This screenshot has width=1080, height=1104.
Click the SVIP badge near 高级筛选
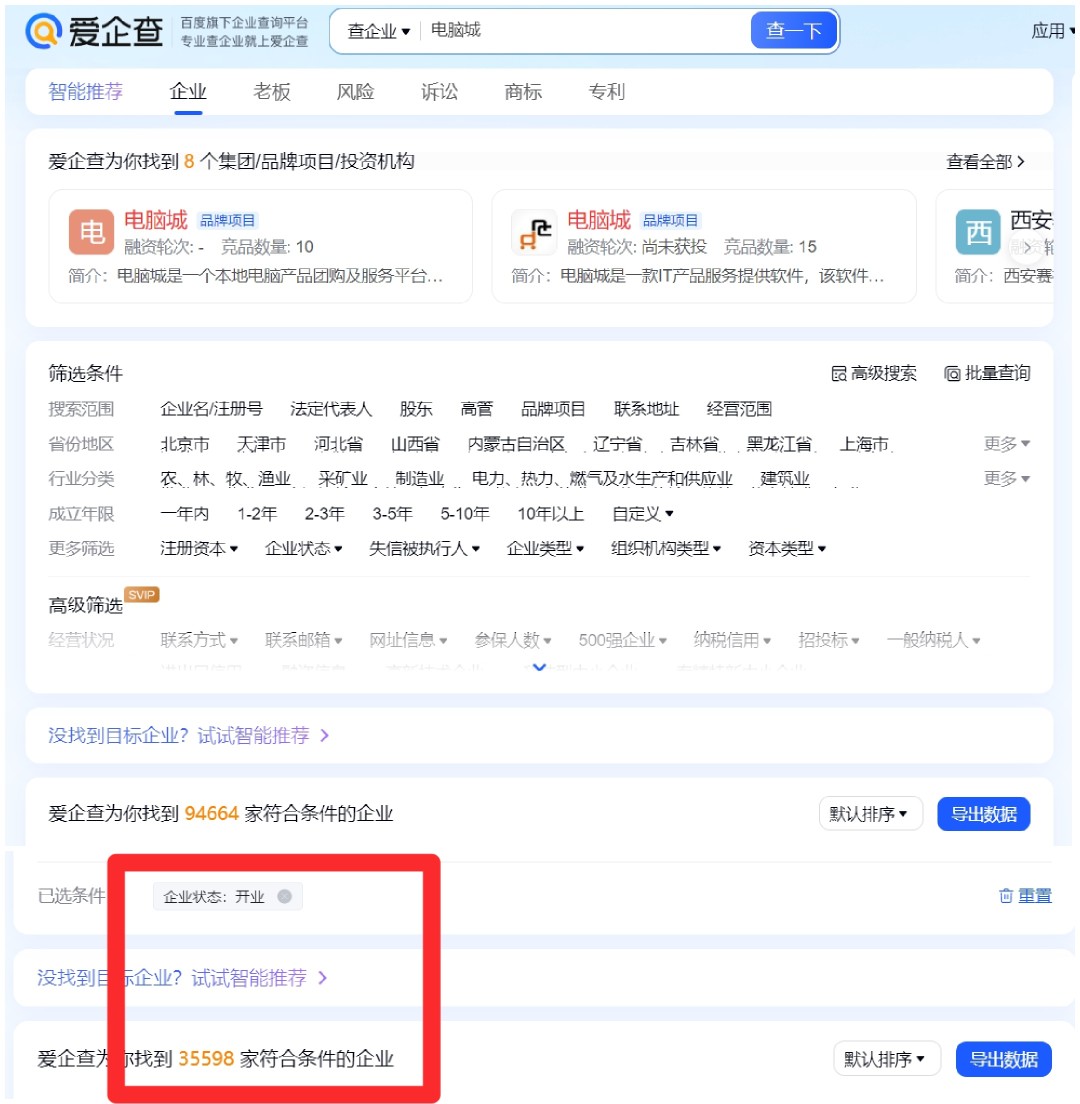click(x=142, y=595)
